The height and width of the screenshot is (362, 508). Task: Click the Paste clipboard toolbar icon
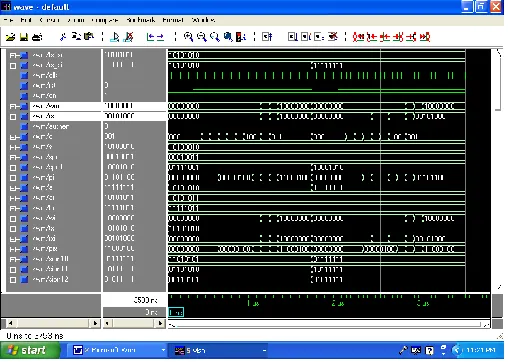click(89, 36)
